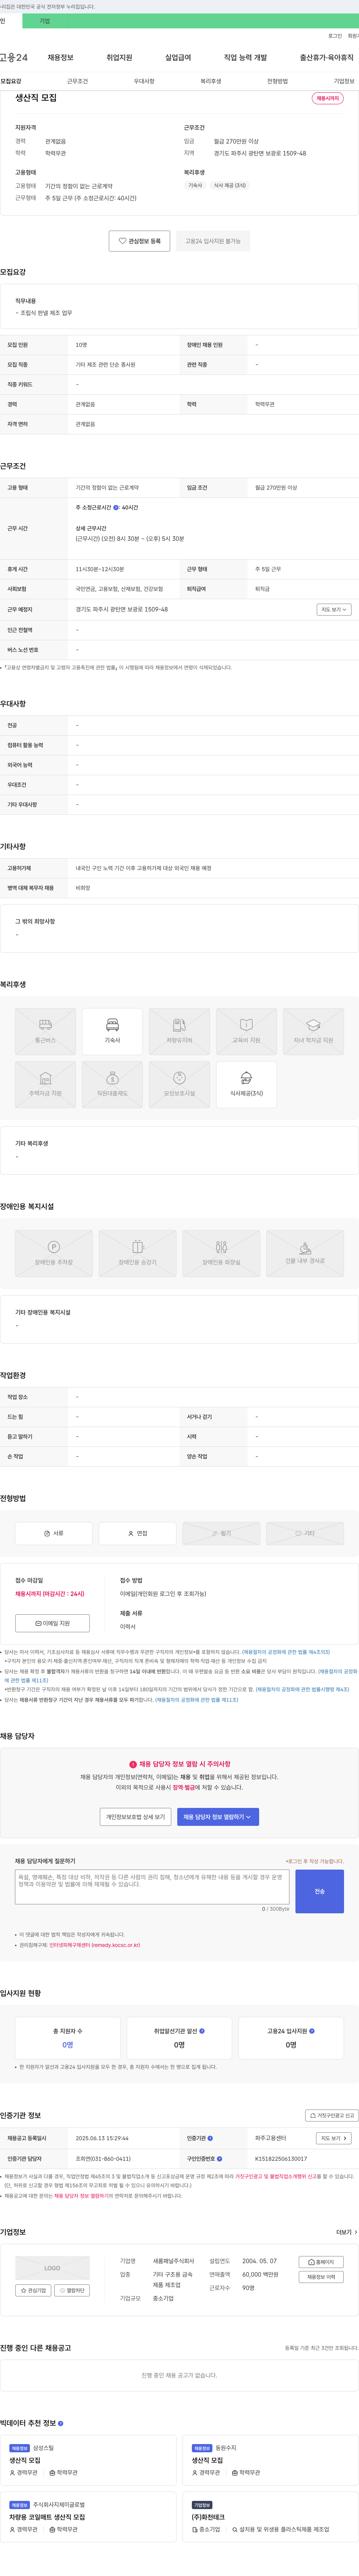The height and width of the screenshot is (2576, 359).
Task: Click the 홈페이지 button
Action: pyautogui.click(x=321, y=2262)
